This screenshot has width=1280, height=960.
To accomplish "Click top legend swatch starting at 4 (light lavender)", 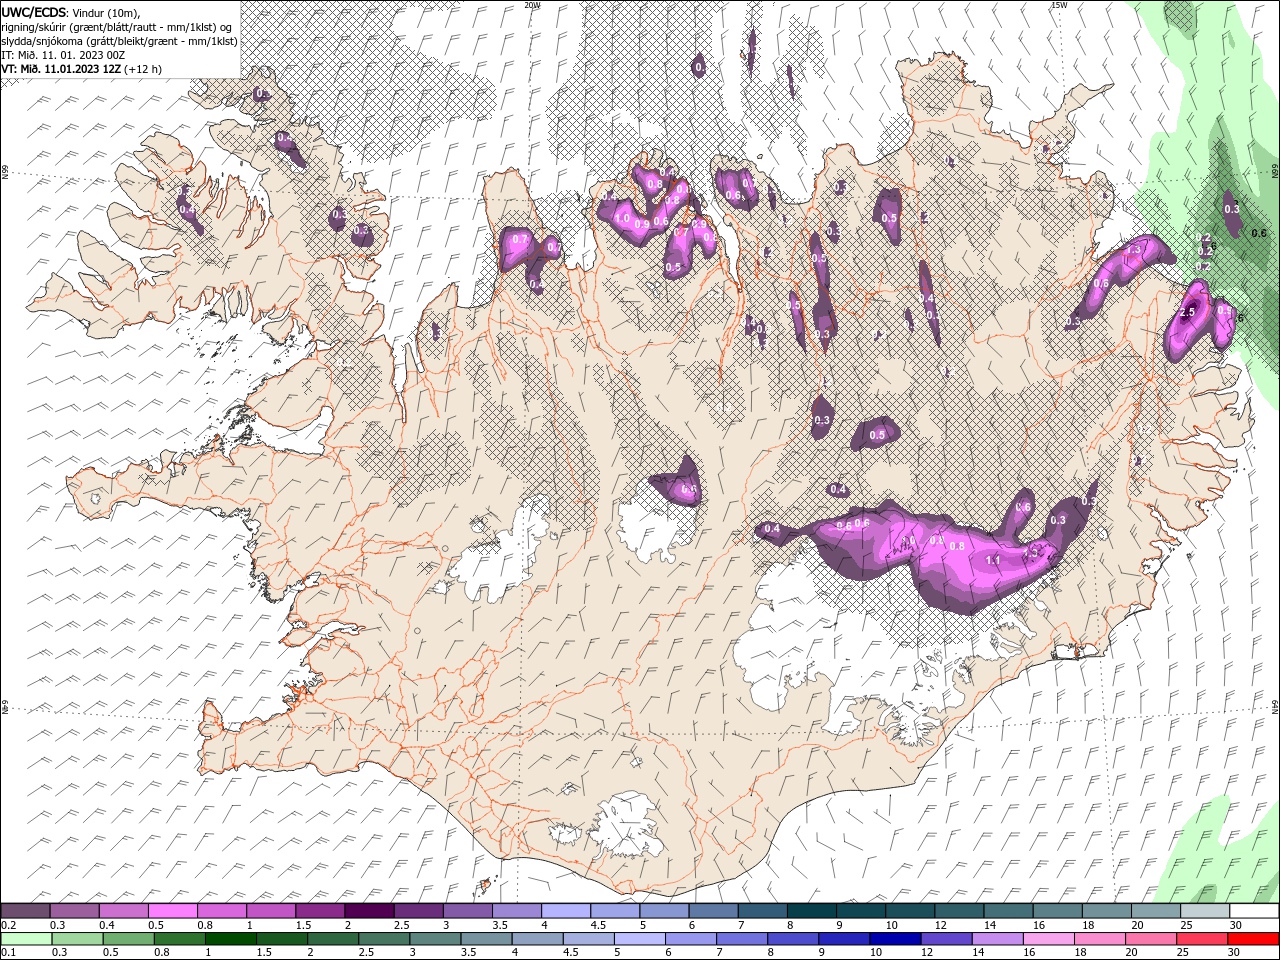I will pos(566,911).
